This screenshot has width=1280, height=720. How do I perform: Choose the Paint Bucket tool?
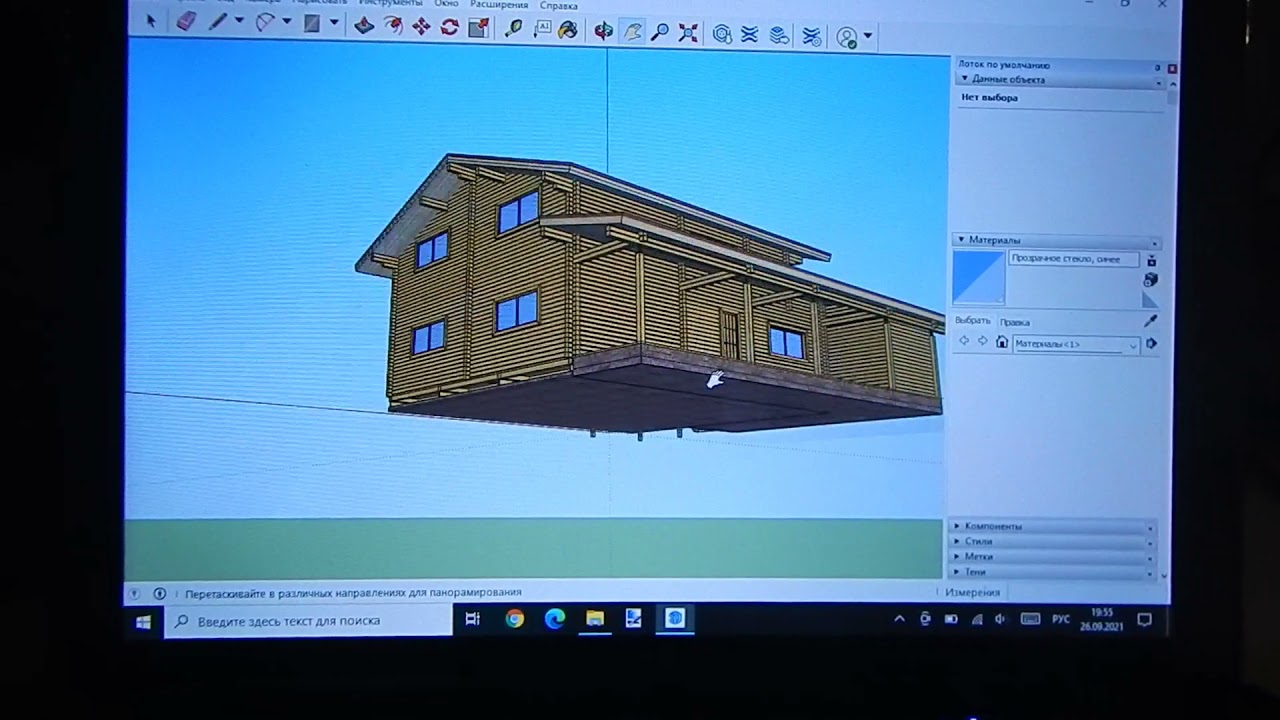coord(567,30)
